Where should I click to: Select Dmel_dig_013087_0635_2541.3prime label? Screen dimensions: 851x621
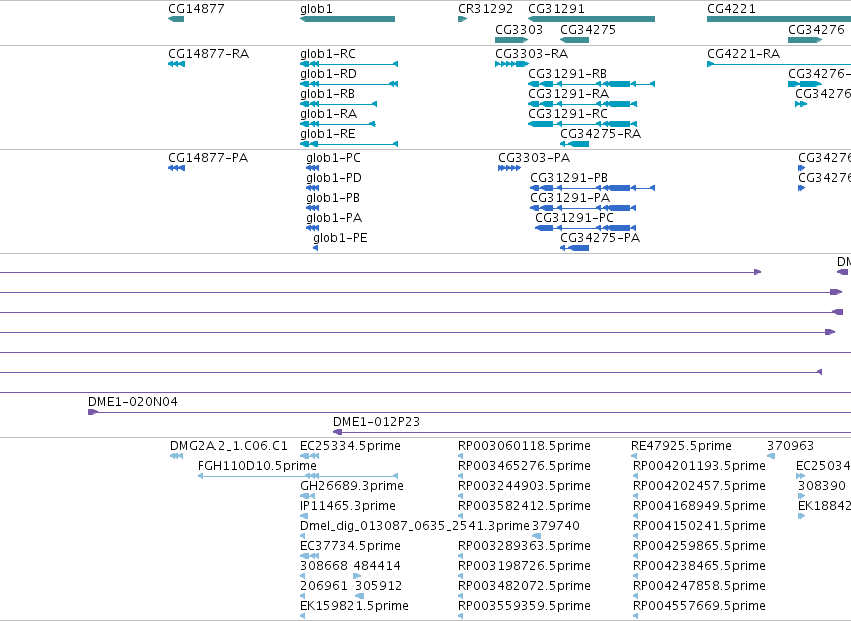[x=415, y=526]
